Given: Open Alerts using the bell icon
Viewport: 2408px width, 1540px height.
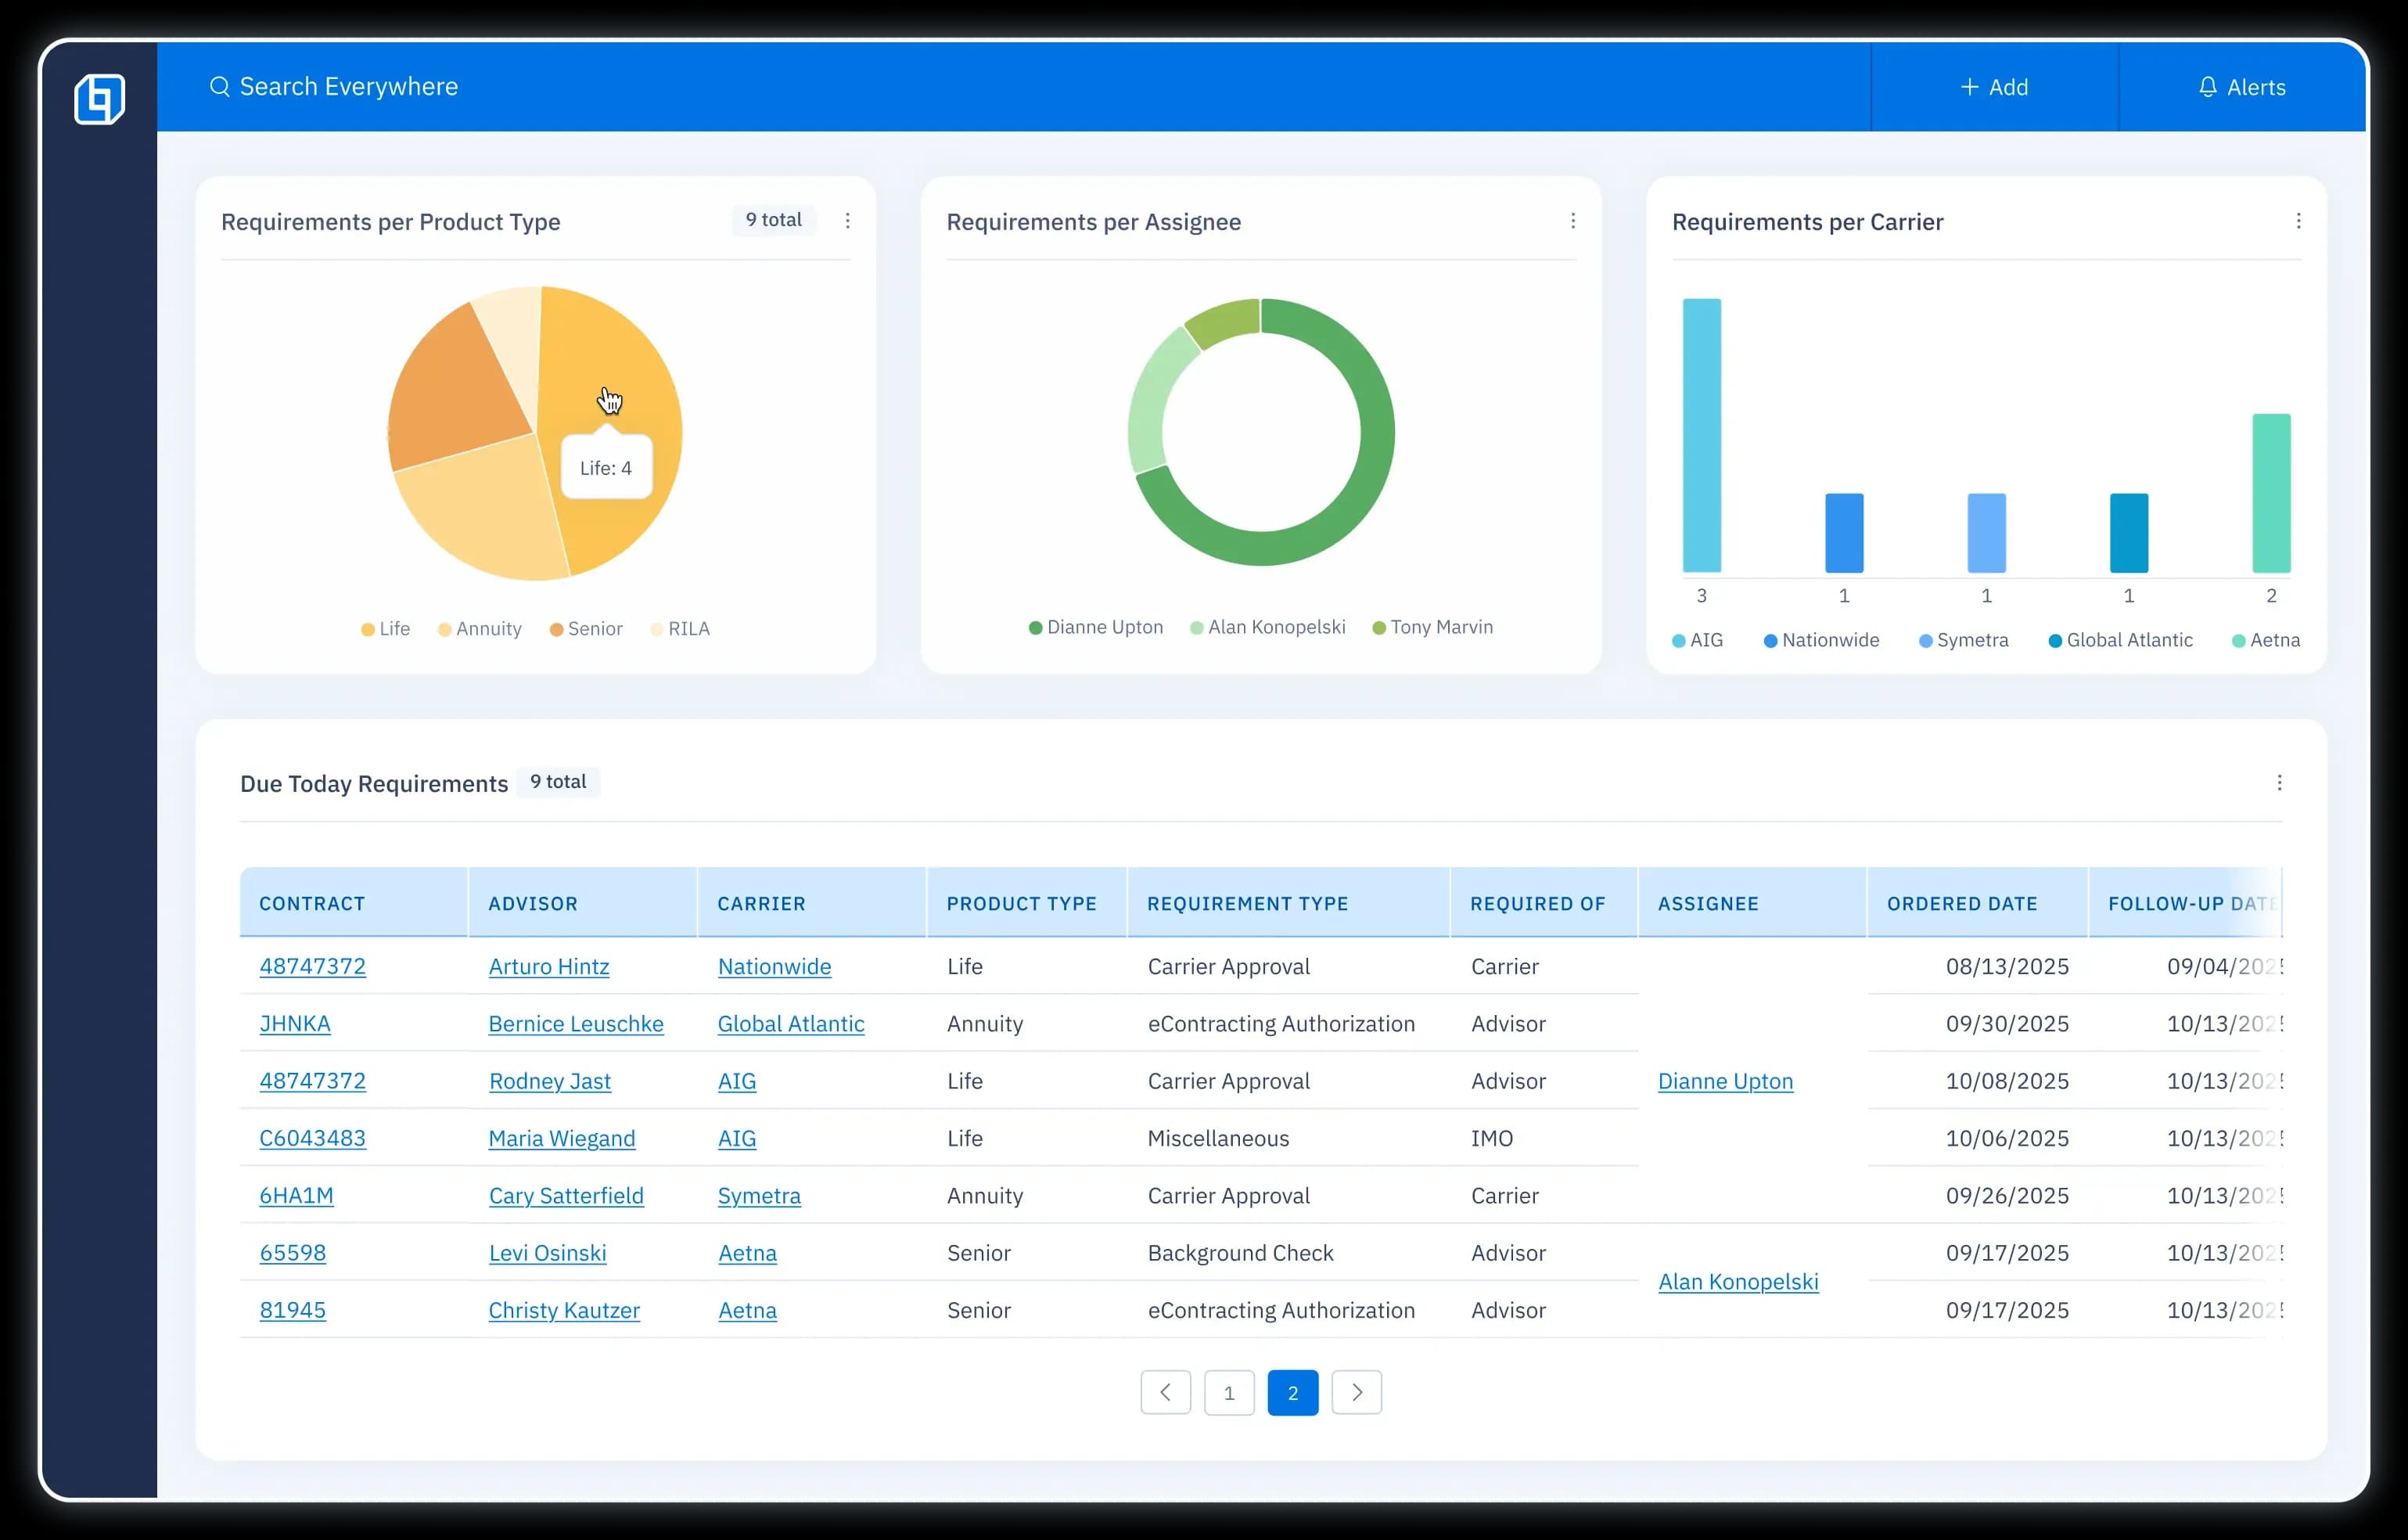Looking at the screenshot, I should (x=2209, y=86).
